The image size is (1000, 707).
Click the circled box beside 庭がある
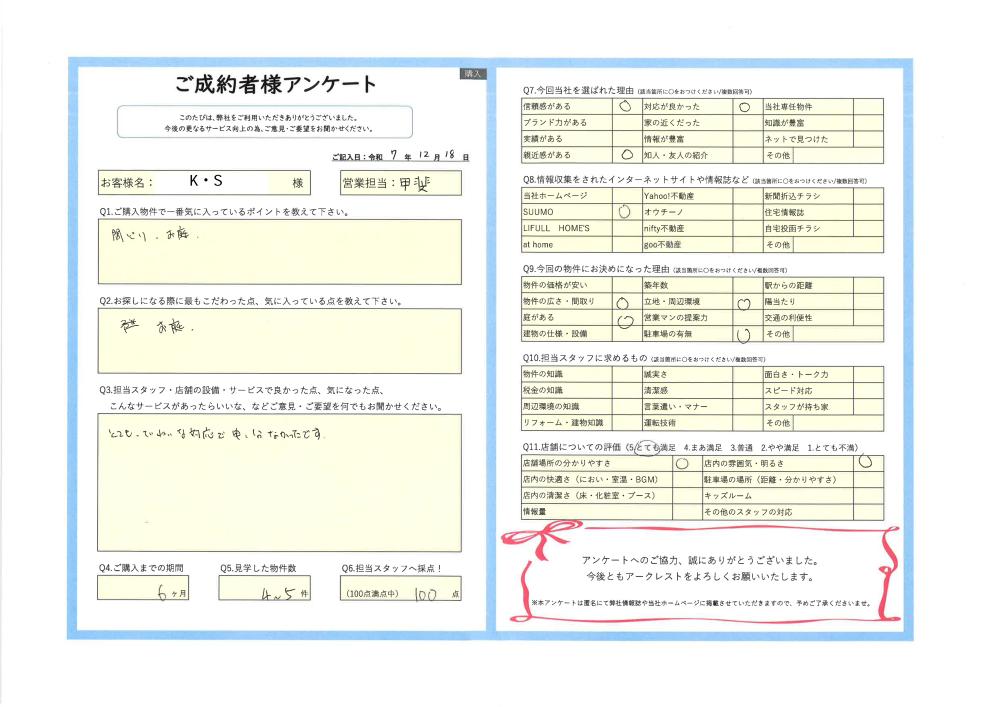click(x=625, y=318)
